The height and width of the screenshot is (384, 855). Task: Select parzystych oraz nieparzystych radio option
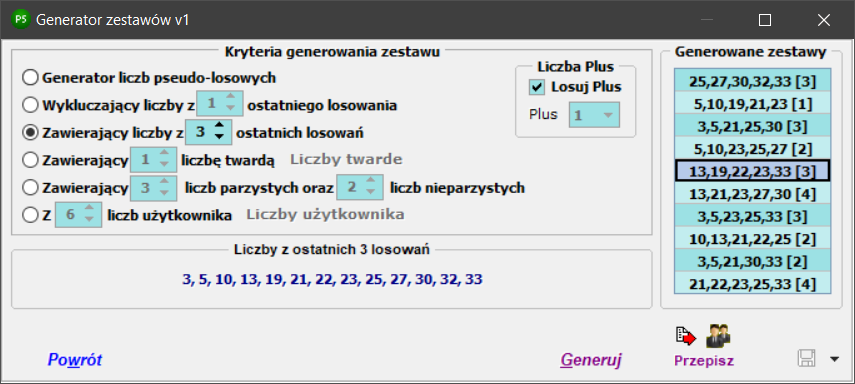[30, 188]
